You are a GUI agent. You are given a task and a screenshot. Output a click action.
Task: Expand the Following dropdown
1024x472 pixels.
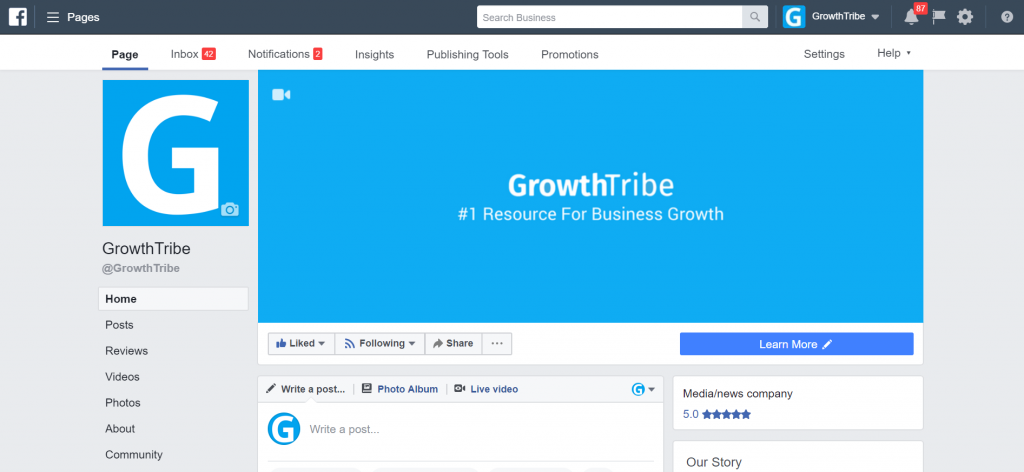pos(380,343)
